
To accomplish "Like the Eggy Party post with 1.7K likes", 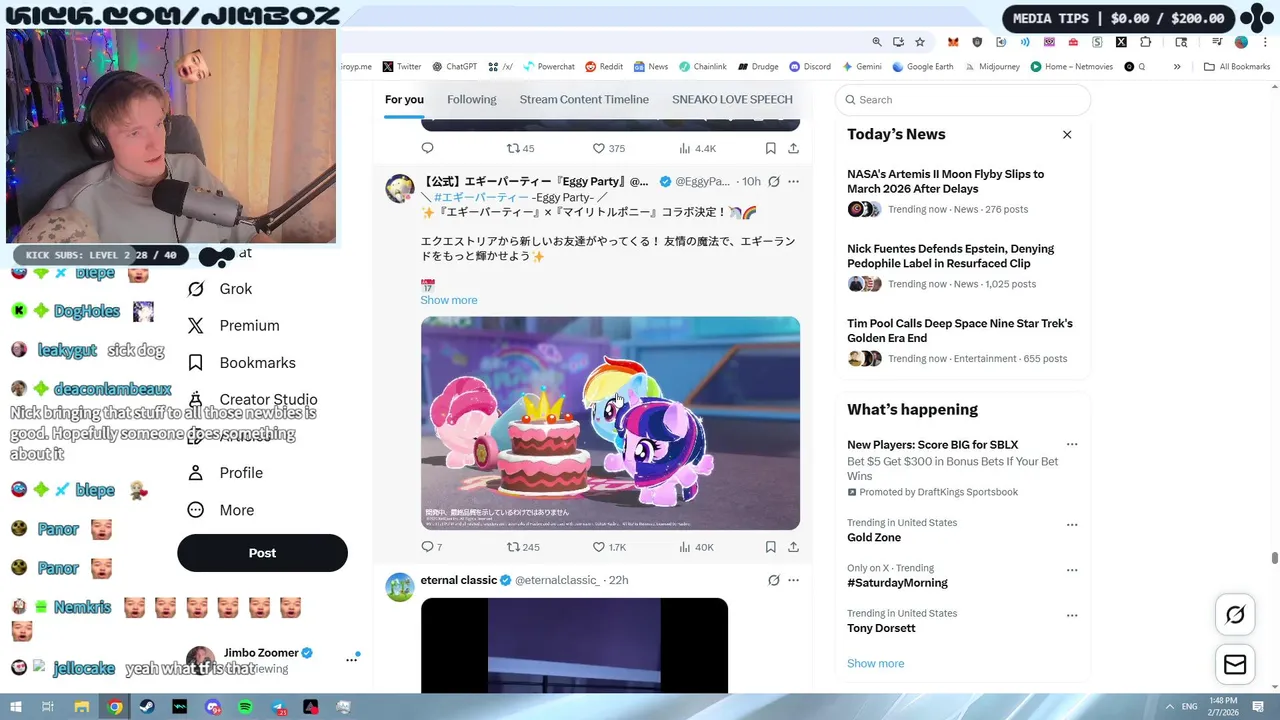I will 609,547.
